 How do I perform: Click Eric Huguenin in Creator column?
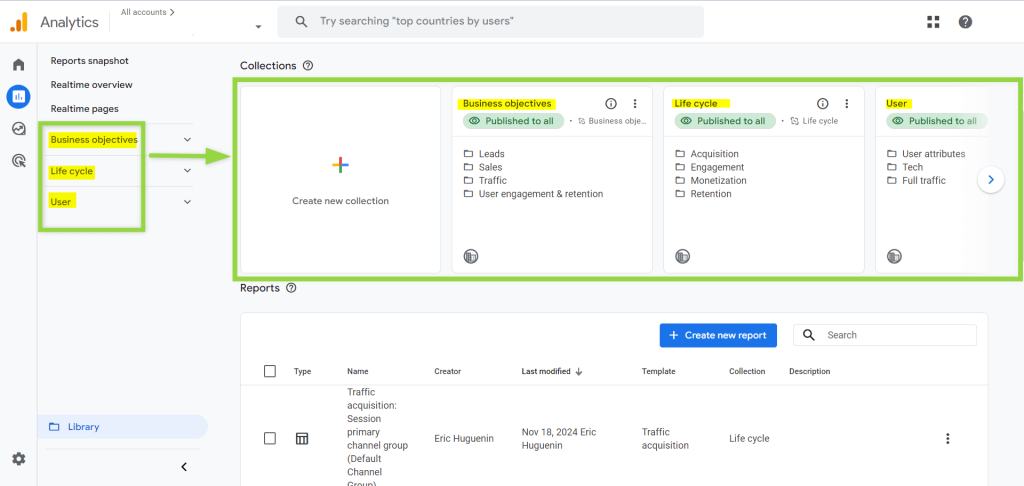(x=466, y=439)
